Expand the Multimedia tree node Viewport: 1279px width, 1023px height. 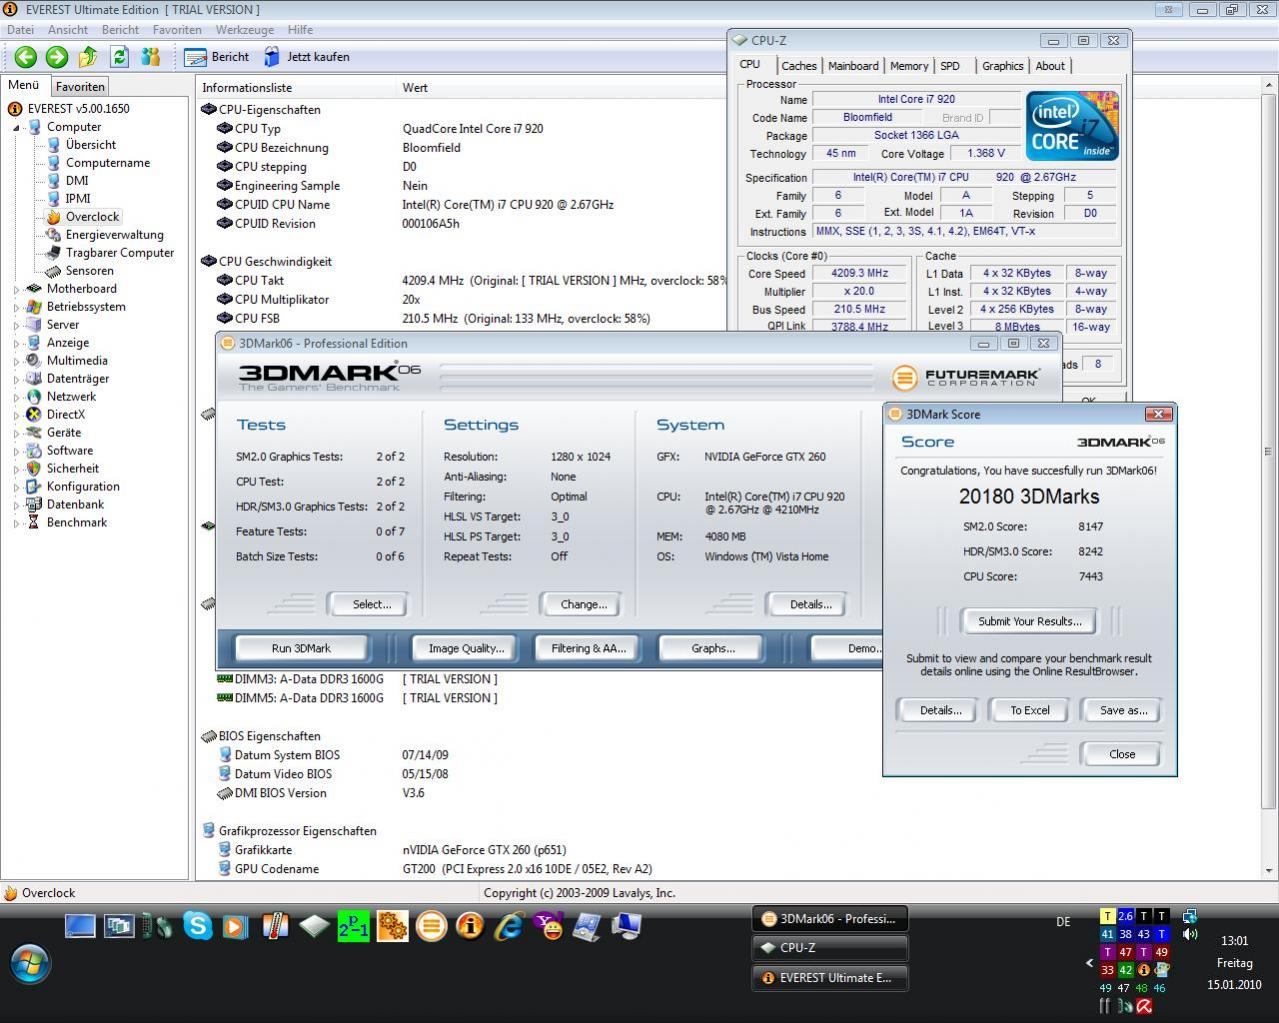click(16, 361)
